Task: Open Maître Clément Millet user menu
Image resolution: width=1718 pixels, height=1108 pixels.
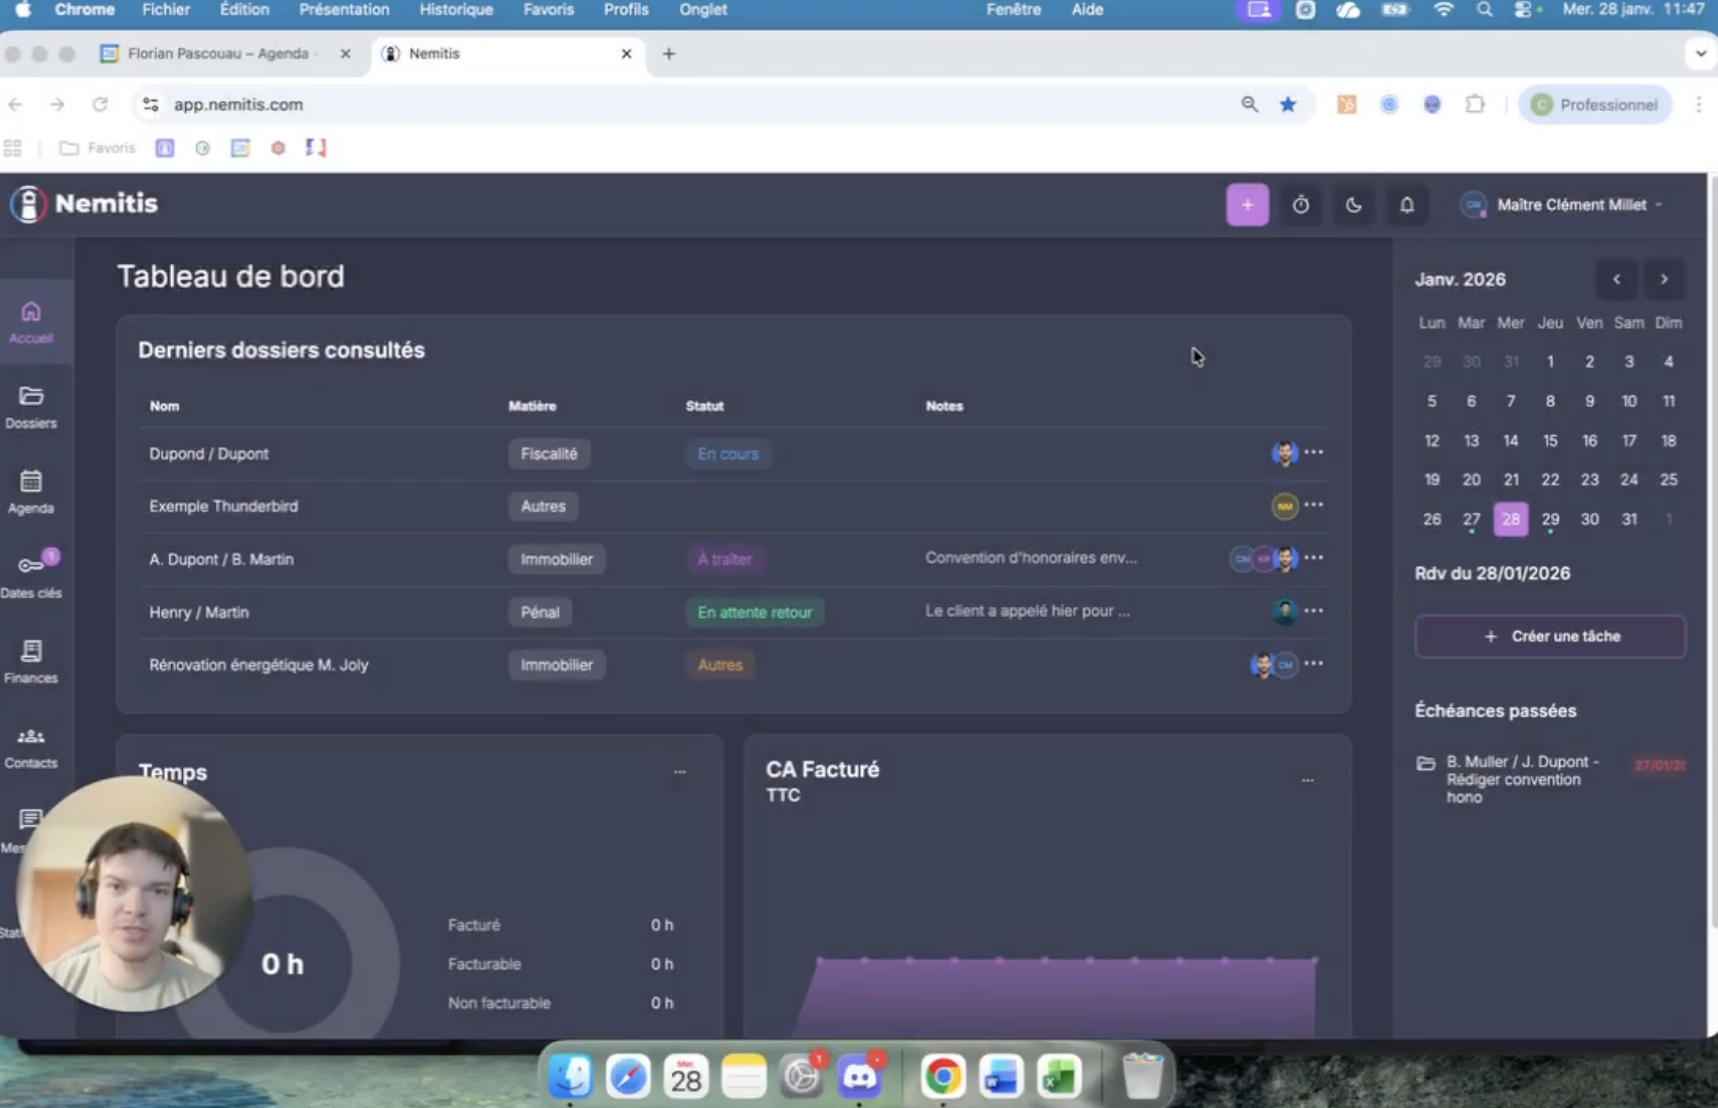Action: [1561, 205]
